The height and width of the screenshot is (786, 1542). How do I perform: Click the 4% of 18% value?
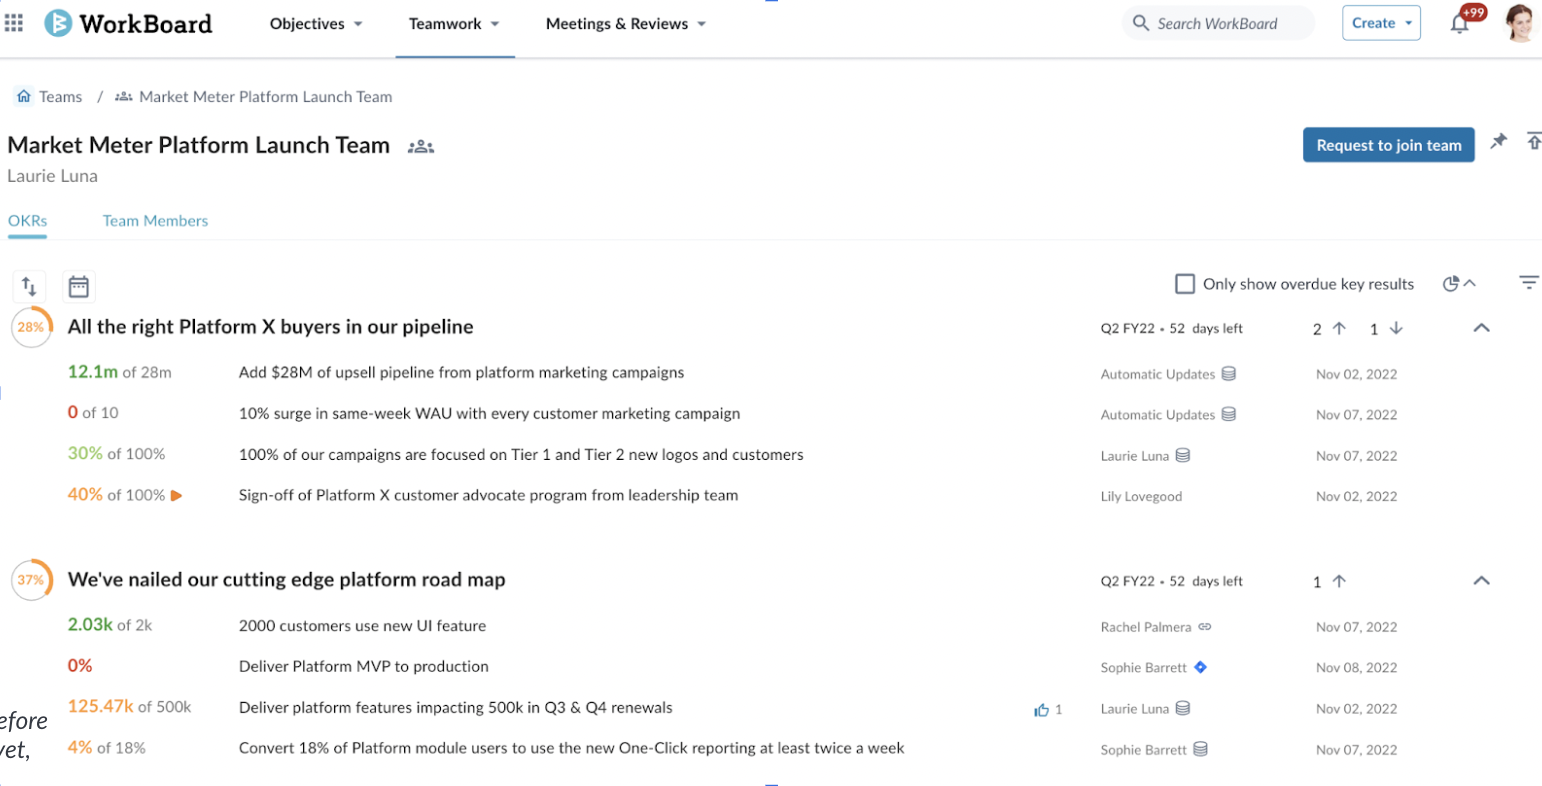pyautogui.click(x=107, y=748)
